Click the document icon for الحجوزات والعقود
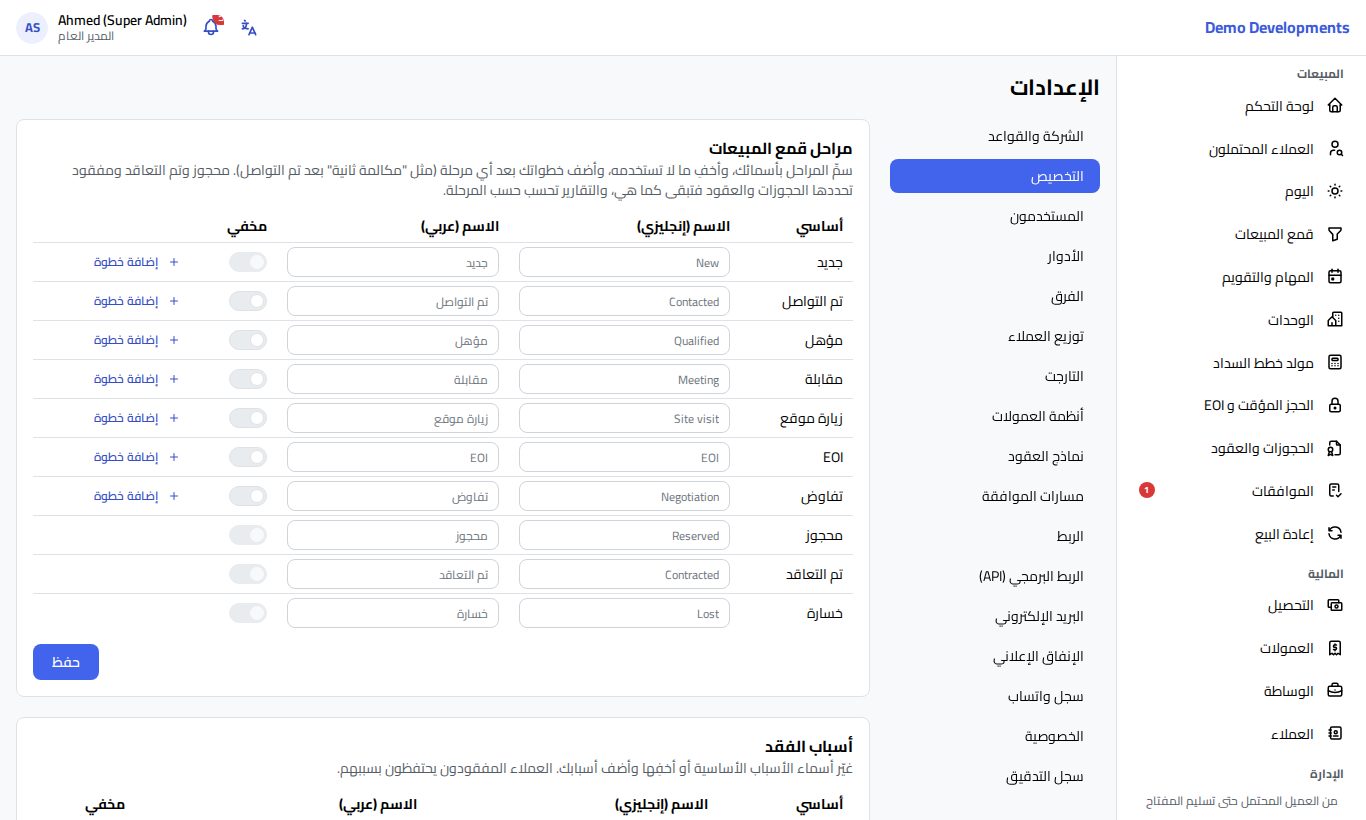This screenshot has width=1366, height=820. 1334,449
